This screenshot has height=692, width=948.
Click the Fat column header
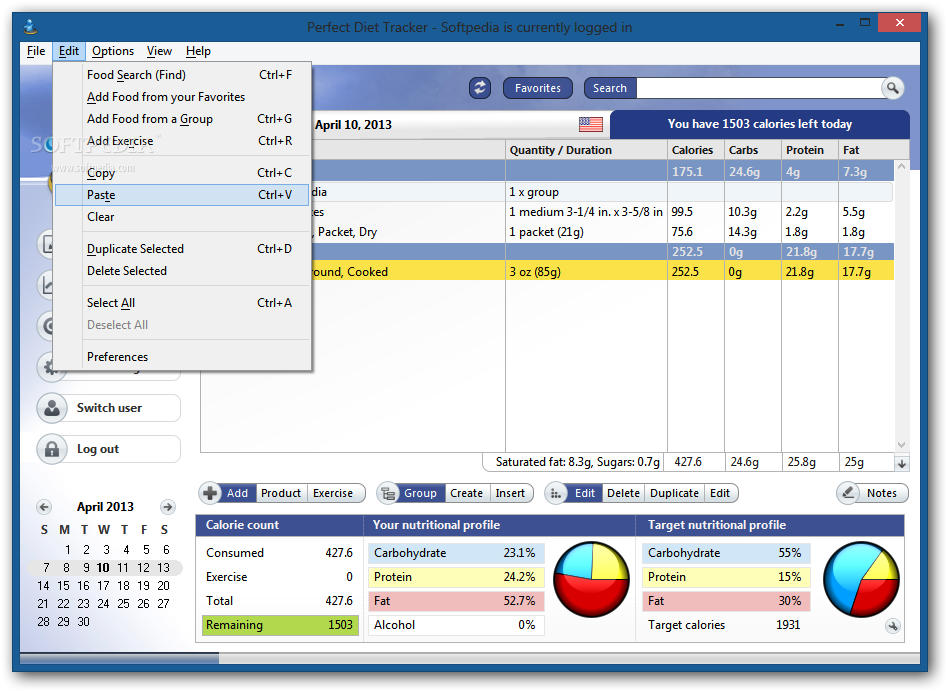coord(874,150)
